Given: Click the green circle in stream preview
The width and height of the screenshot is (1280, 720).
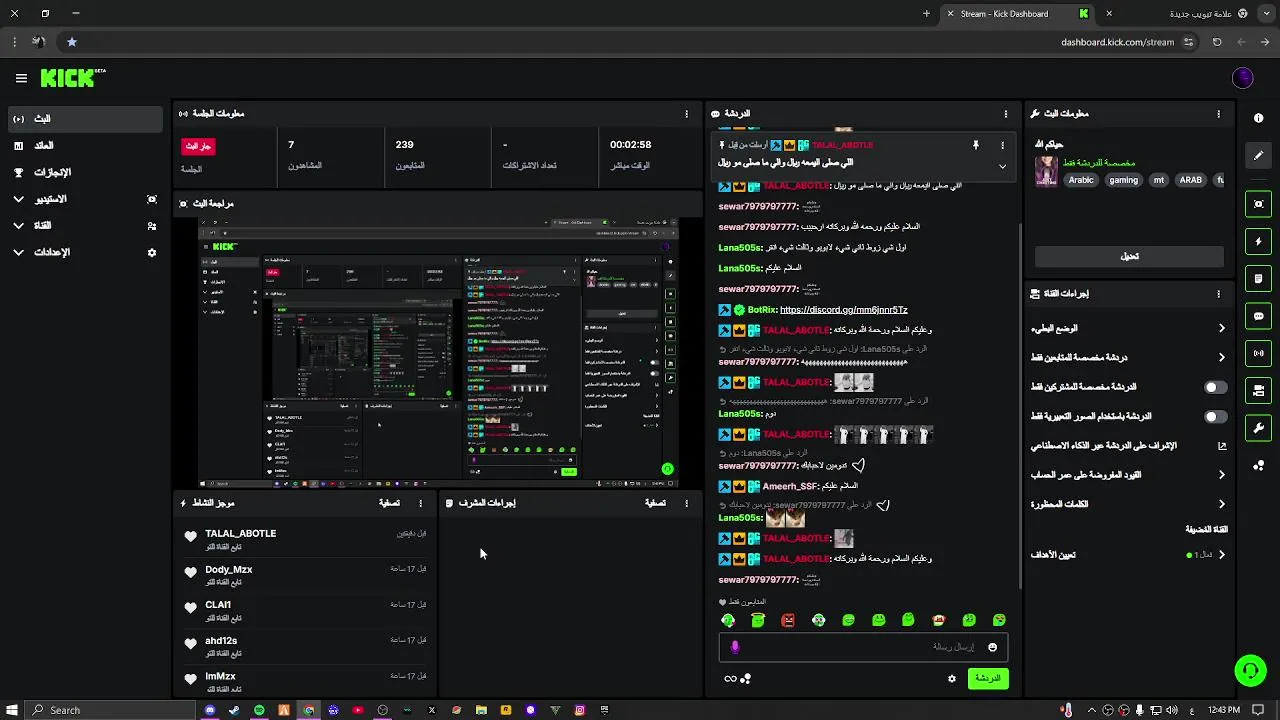Looking at the screenshot, I should 667,469.
